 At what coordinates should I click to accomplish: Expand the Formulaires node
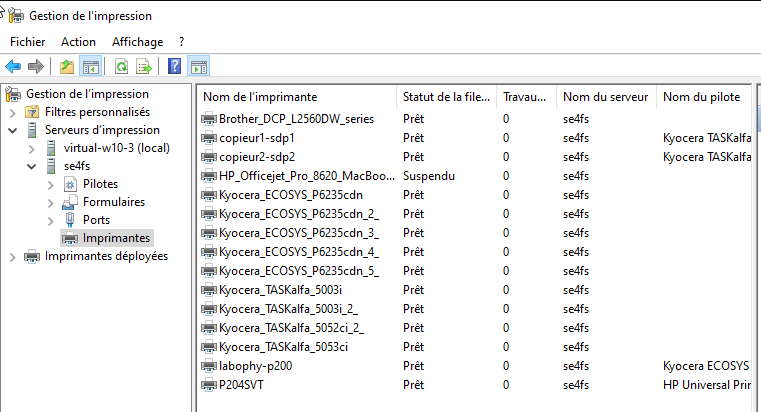50,202
